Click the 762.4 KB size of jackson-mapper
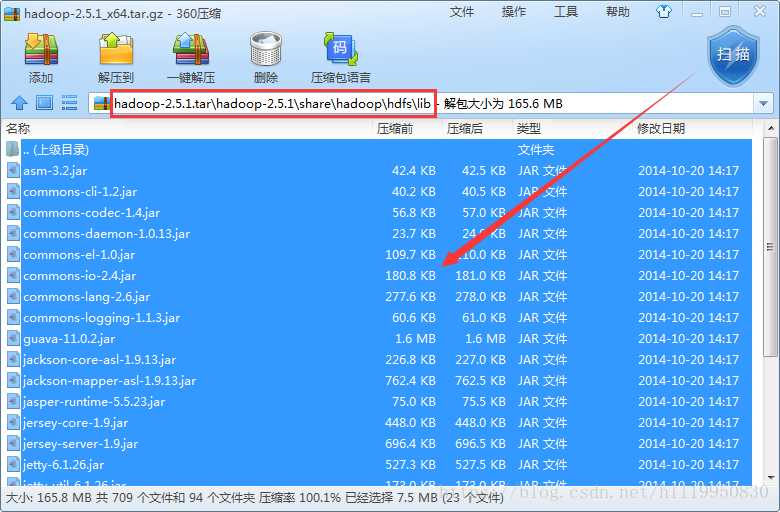The image size is (780, 512). (x=410, y=381)
